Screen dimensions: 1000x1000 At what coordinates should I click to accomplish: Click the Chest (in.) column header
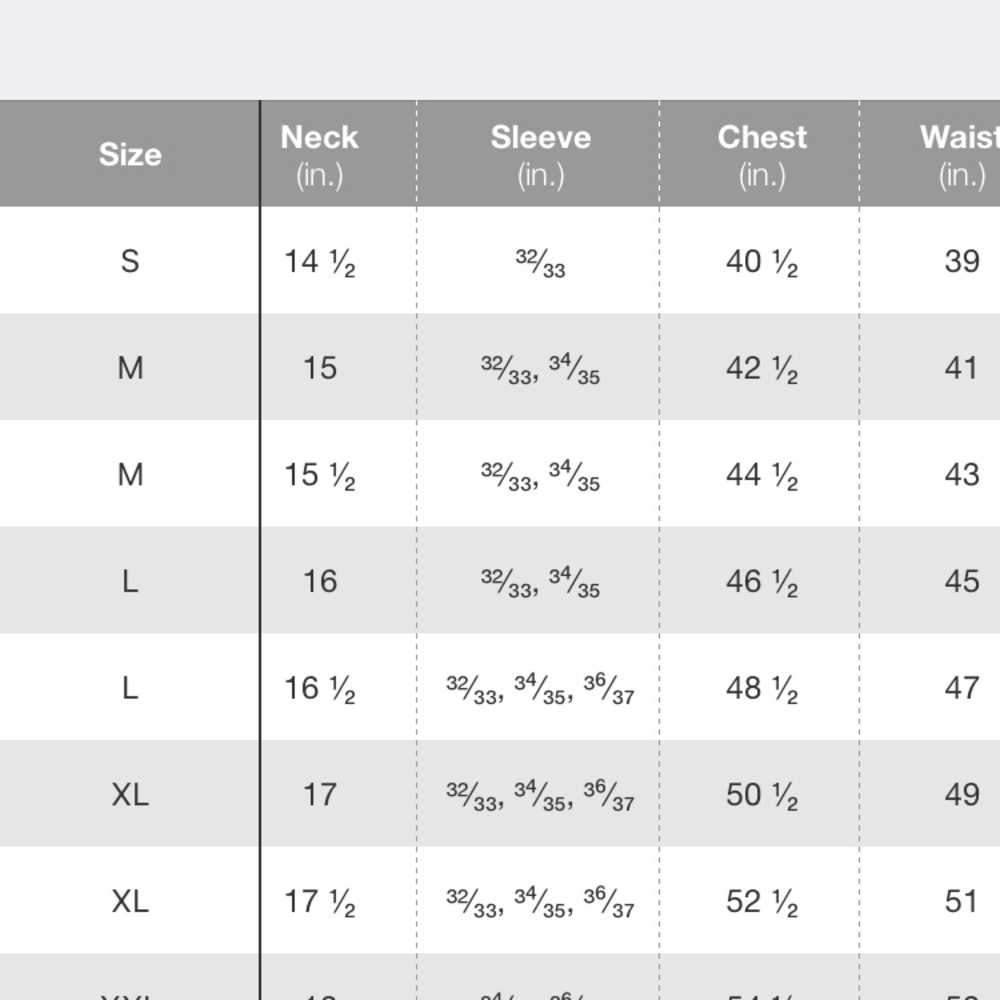click(x=762, y=154)
